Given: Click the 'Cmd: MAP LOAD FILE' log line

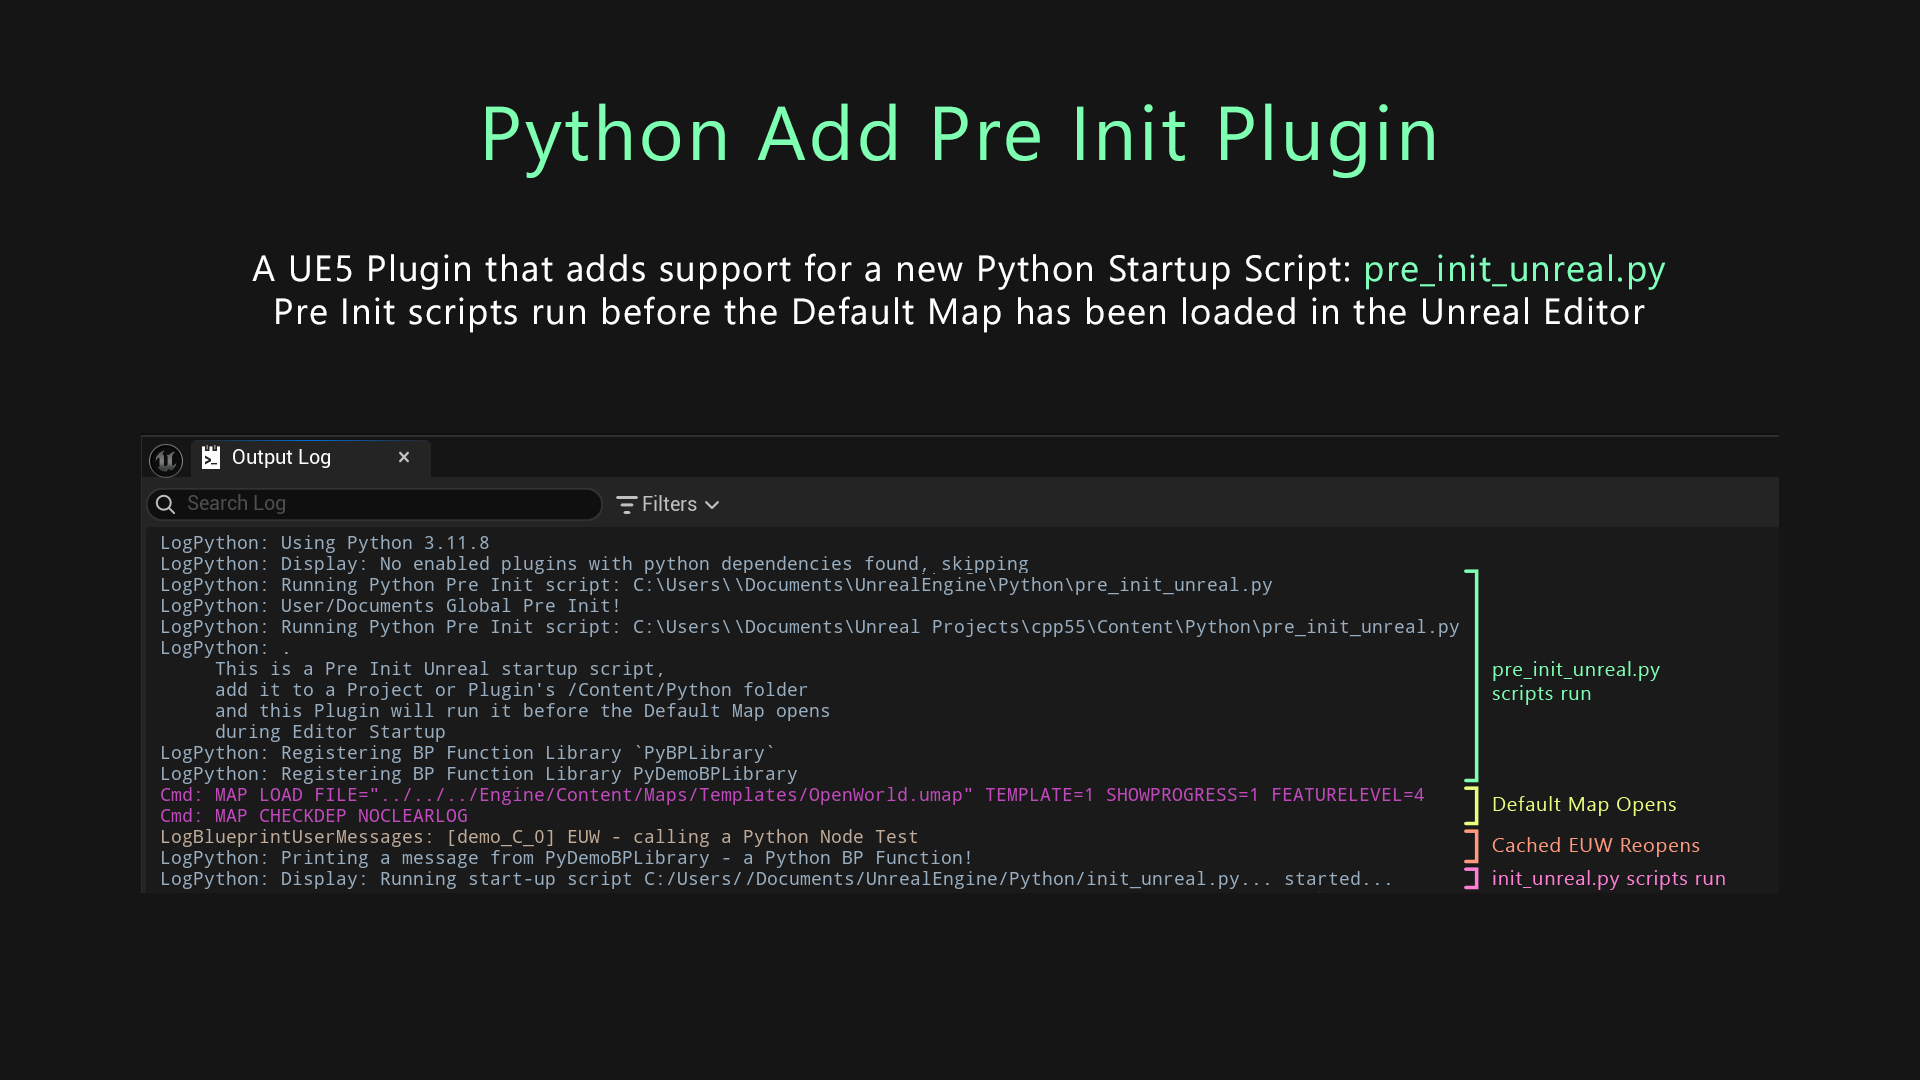Looking at the screenshot, I should tap(792, 794).
